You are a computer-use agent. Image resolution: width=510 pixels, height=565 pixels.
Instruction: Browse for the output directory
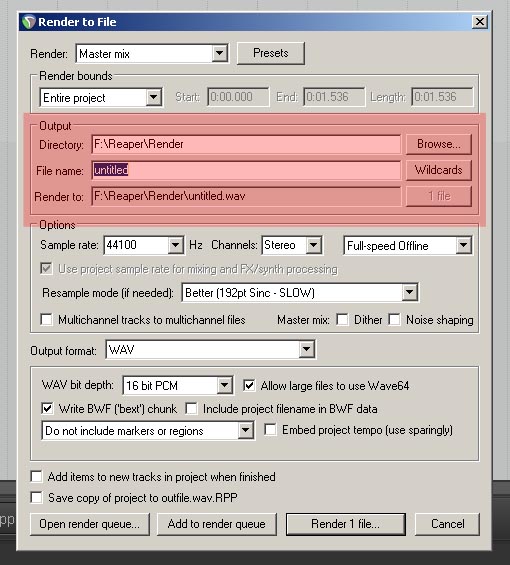click(439, 144)
